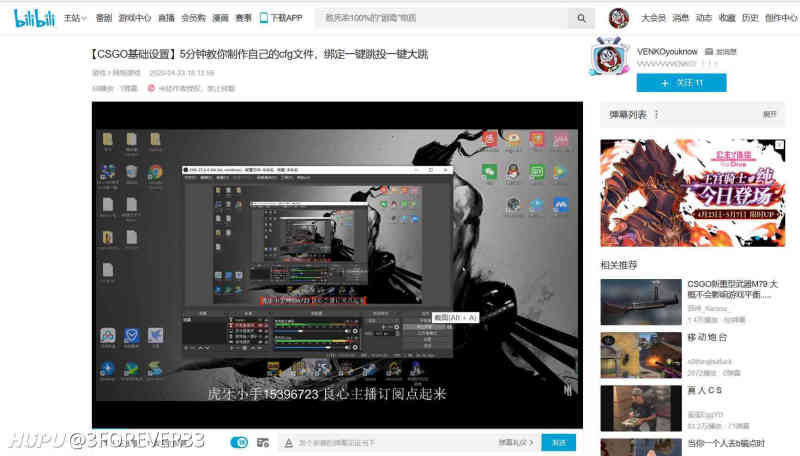Expand the 主站 dropdown in navbar
Screen dimensions: 800x456
pyautogui.click(x=75, y=18)
